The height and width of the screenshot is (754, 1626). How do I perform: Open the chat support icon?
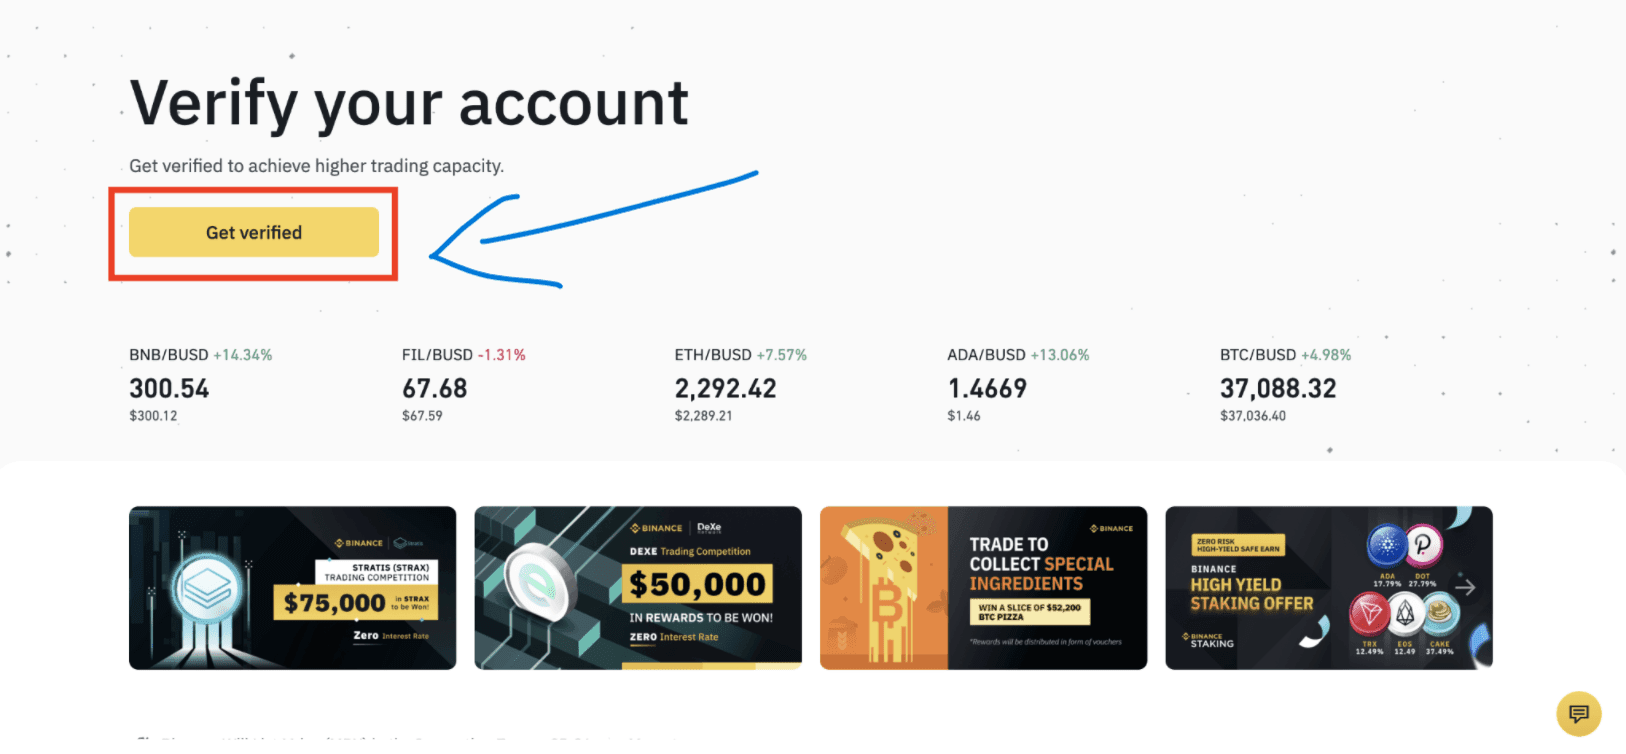[1578, 713]
